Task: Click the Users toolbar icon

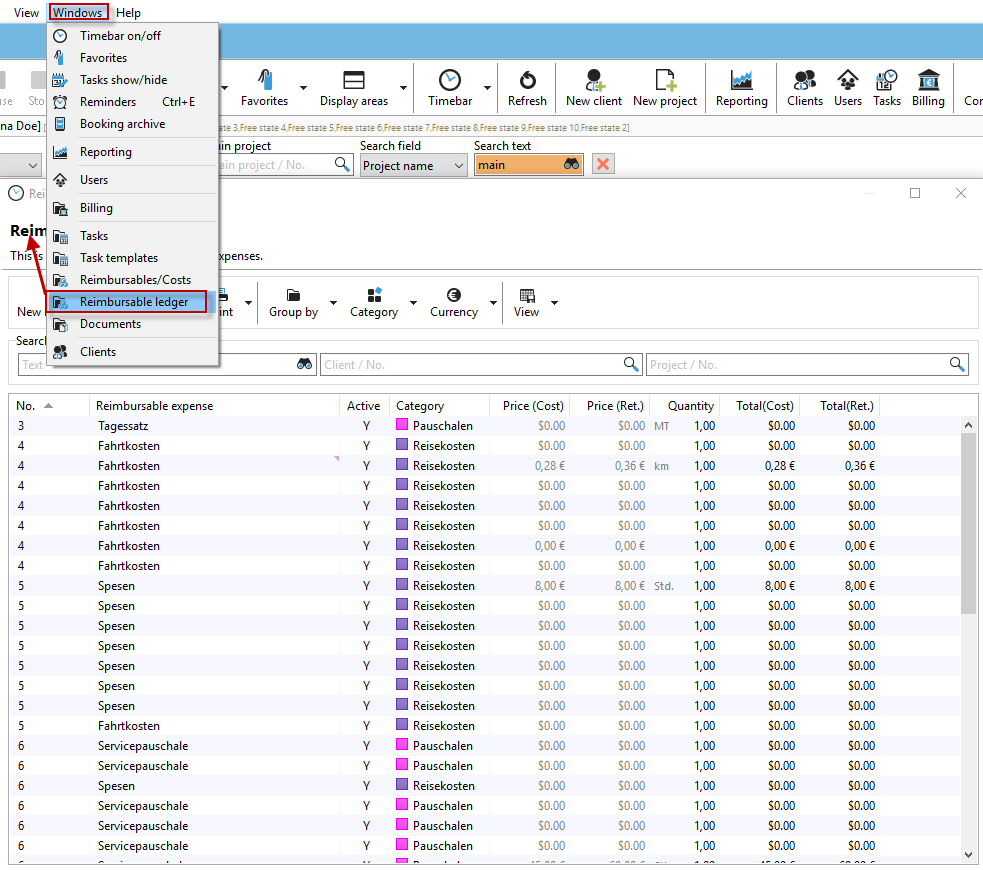Action: pos(847,88)
